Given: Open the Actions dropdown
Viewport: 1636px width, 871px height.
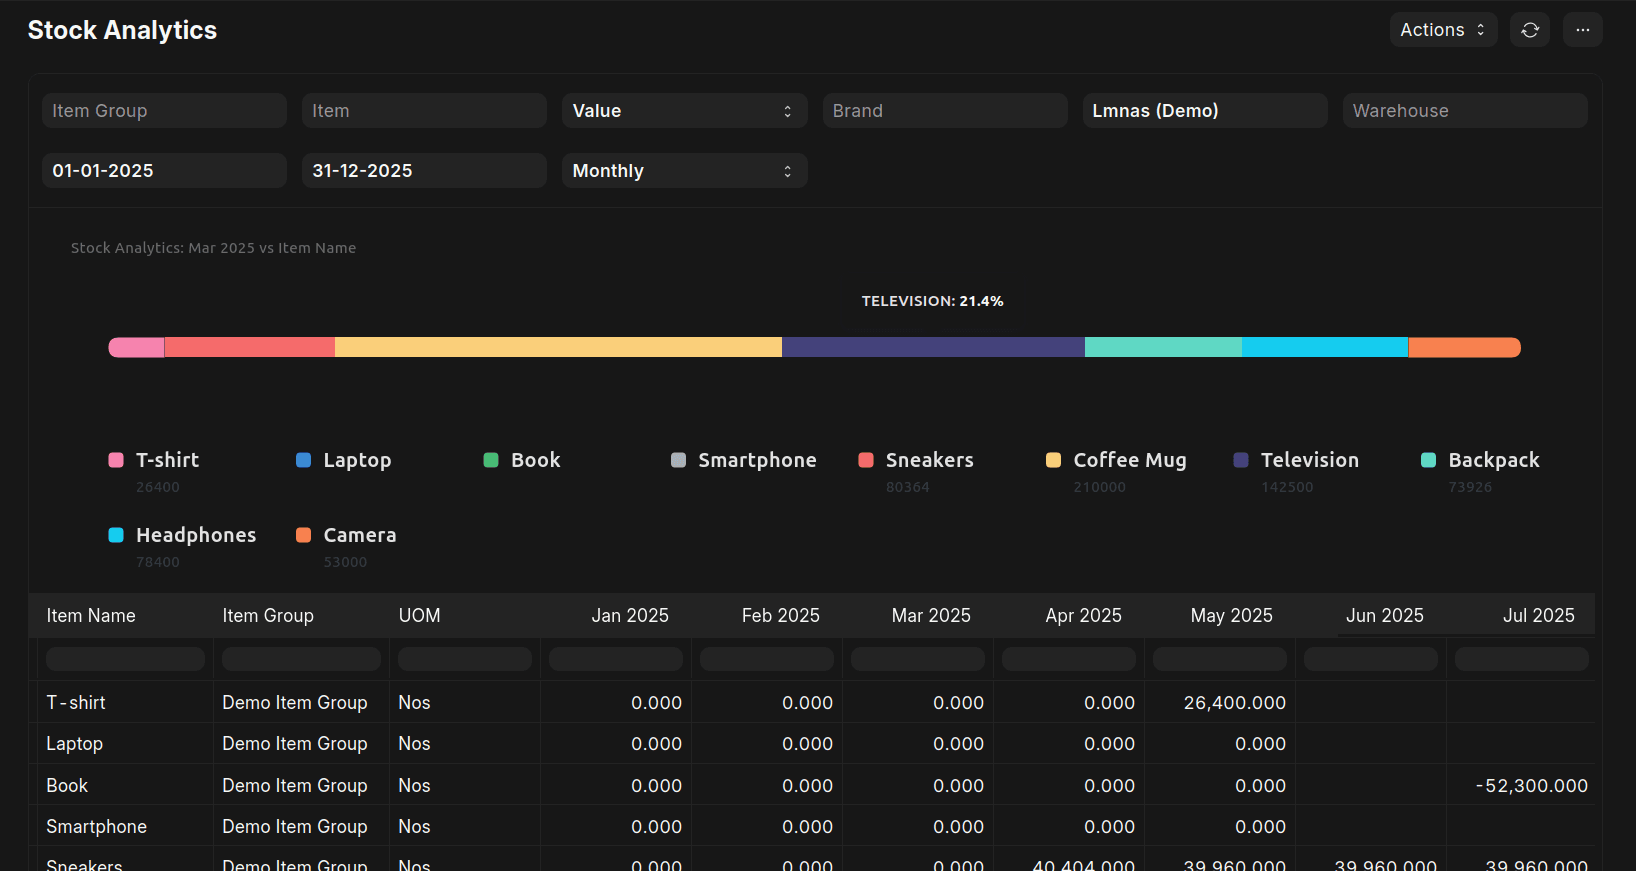Looking at the screenshot, I should coord(1442,30).
